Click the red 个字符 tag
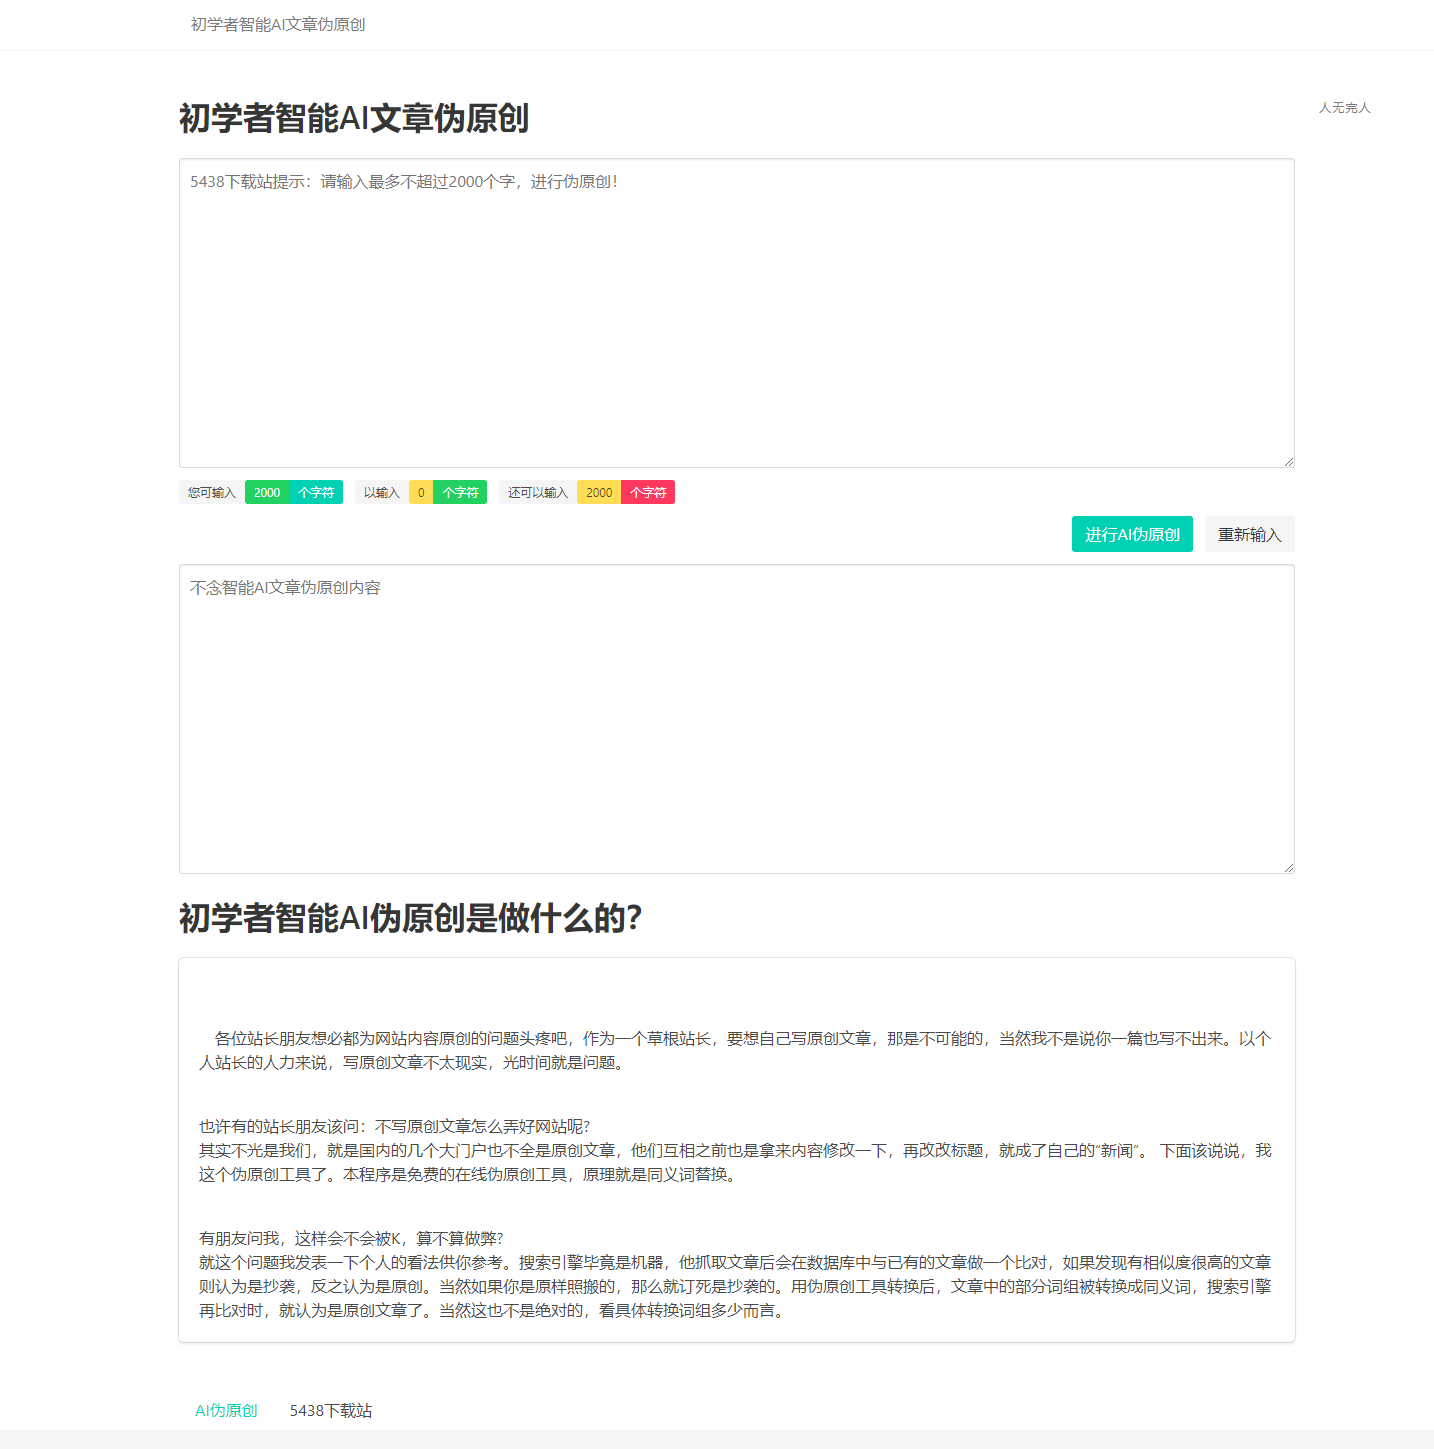Screen dimensions: 1434x1449 pos(648,492)
